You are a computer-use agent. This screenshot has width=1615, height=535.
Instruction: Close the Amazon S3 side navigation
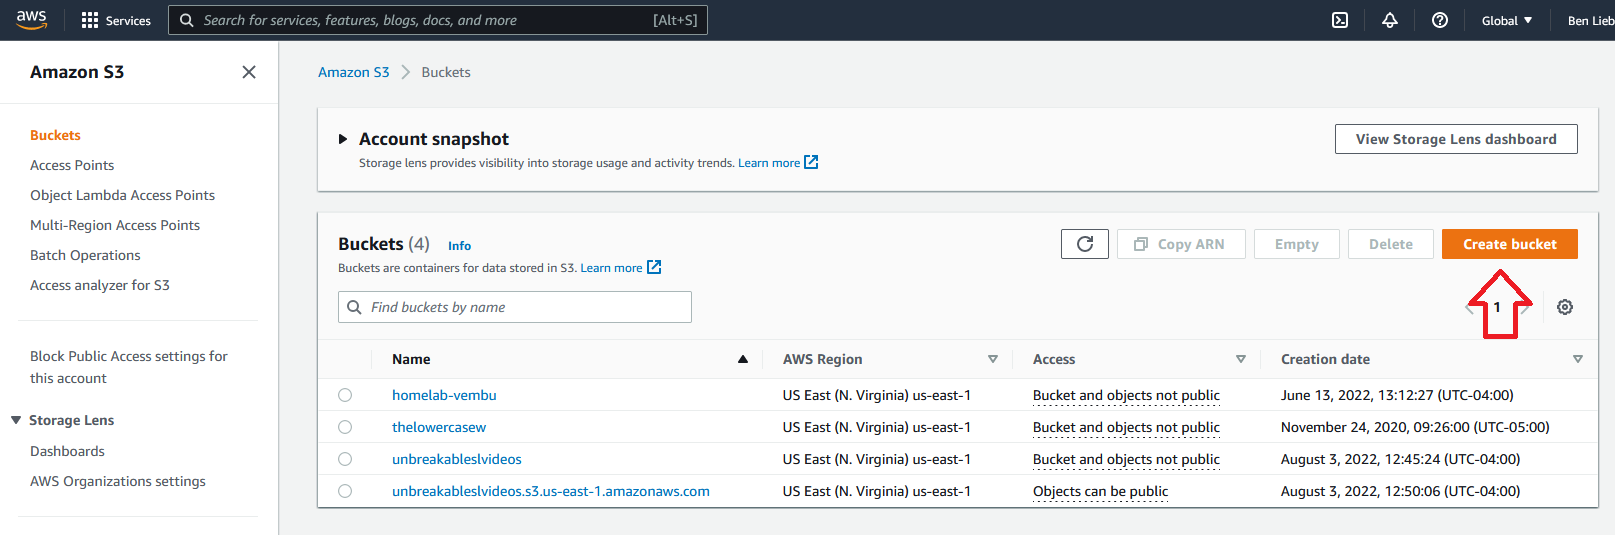click(249, 72)
